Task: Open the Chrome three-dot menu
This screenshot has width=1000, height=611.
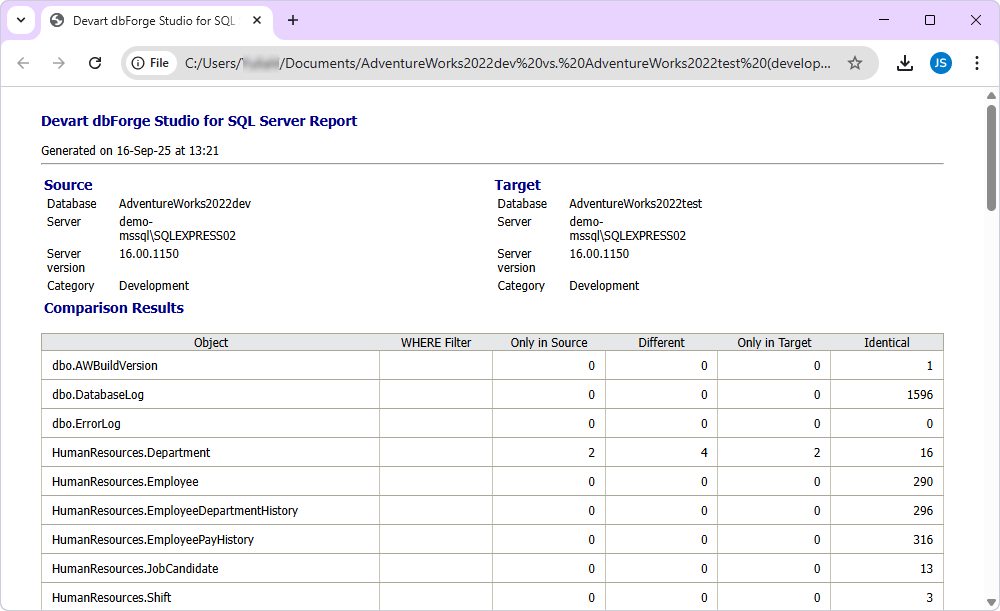Action: 977,62
